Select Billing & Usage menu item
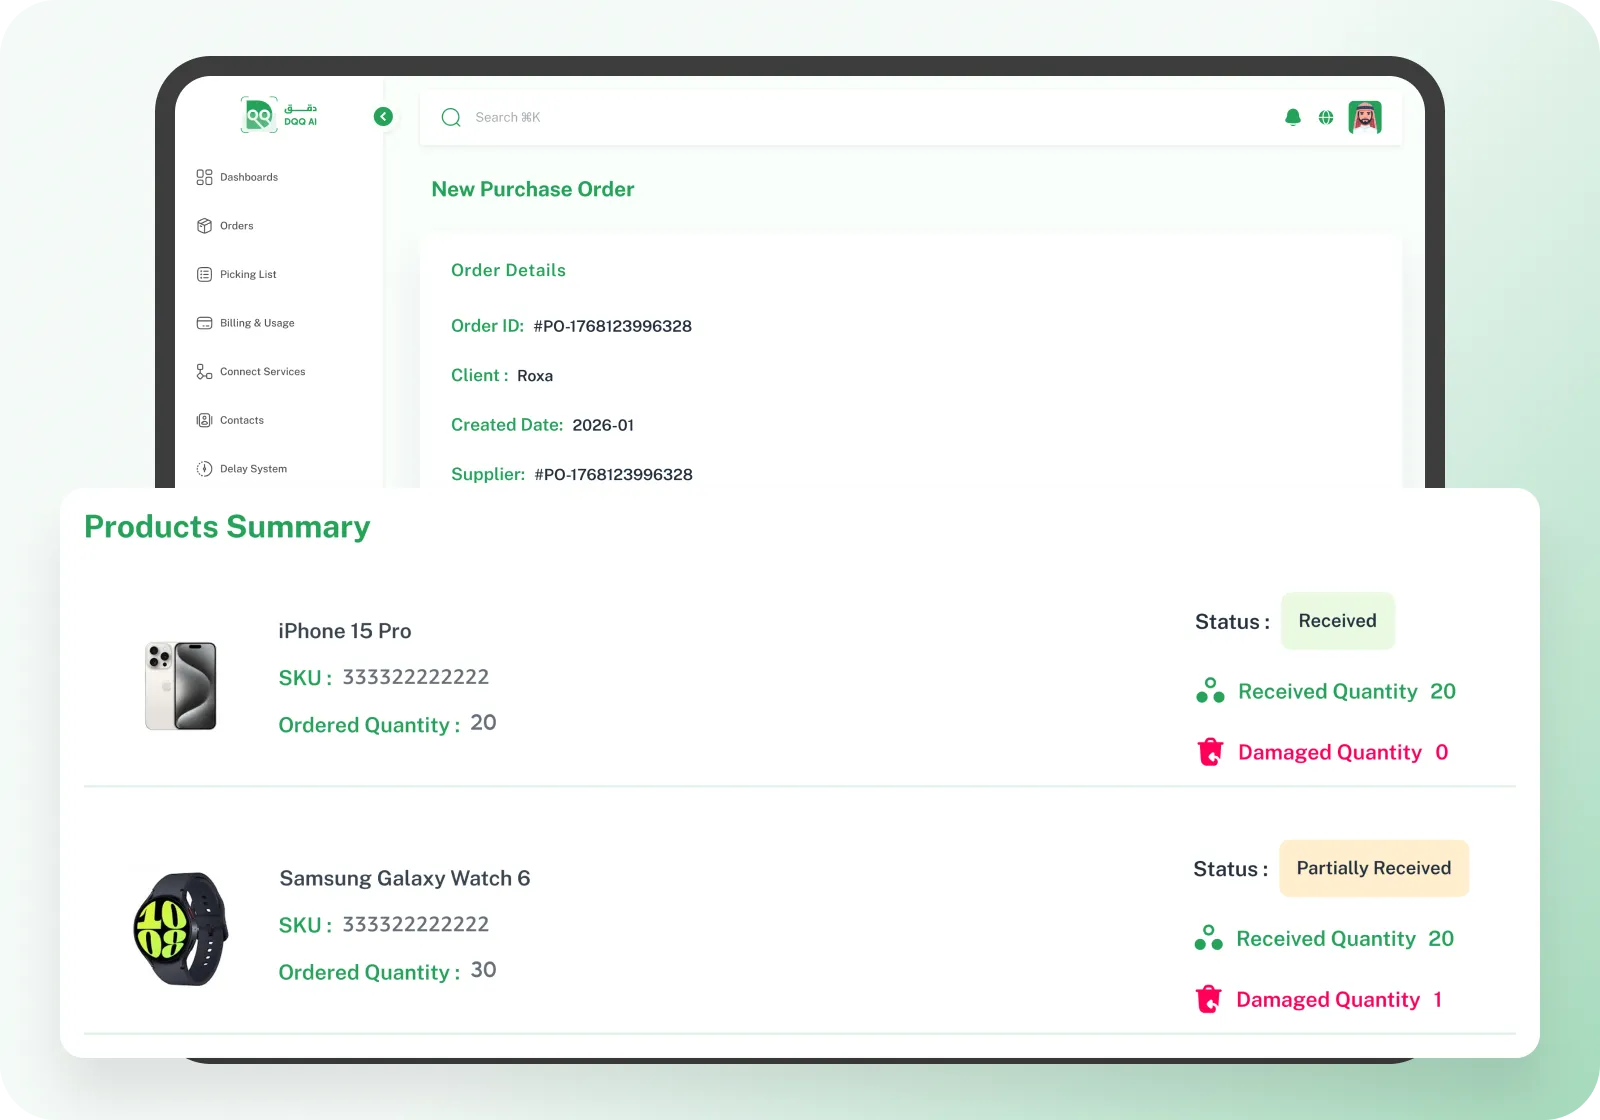 (x=256, y=323)
